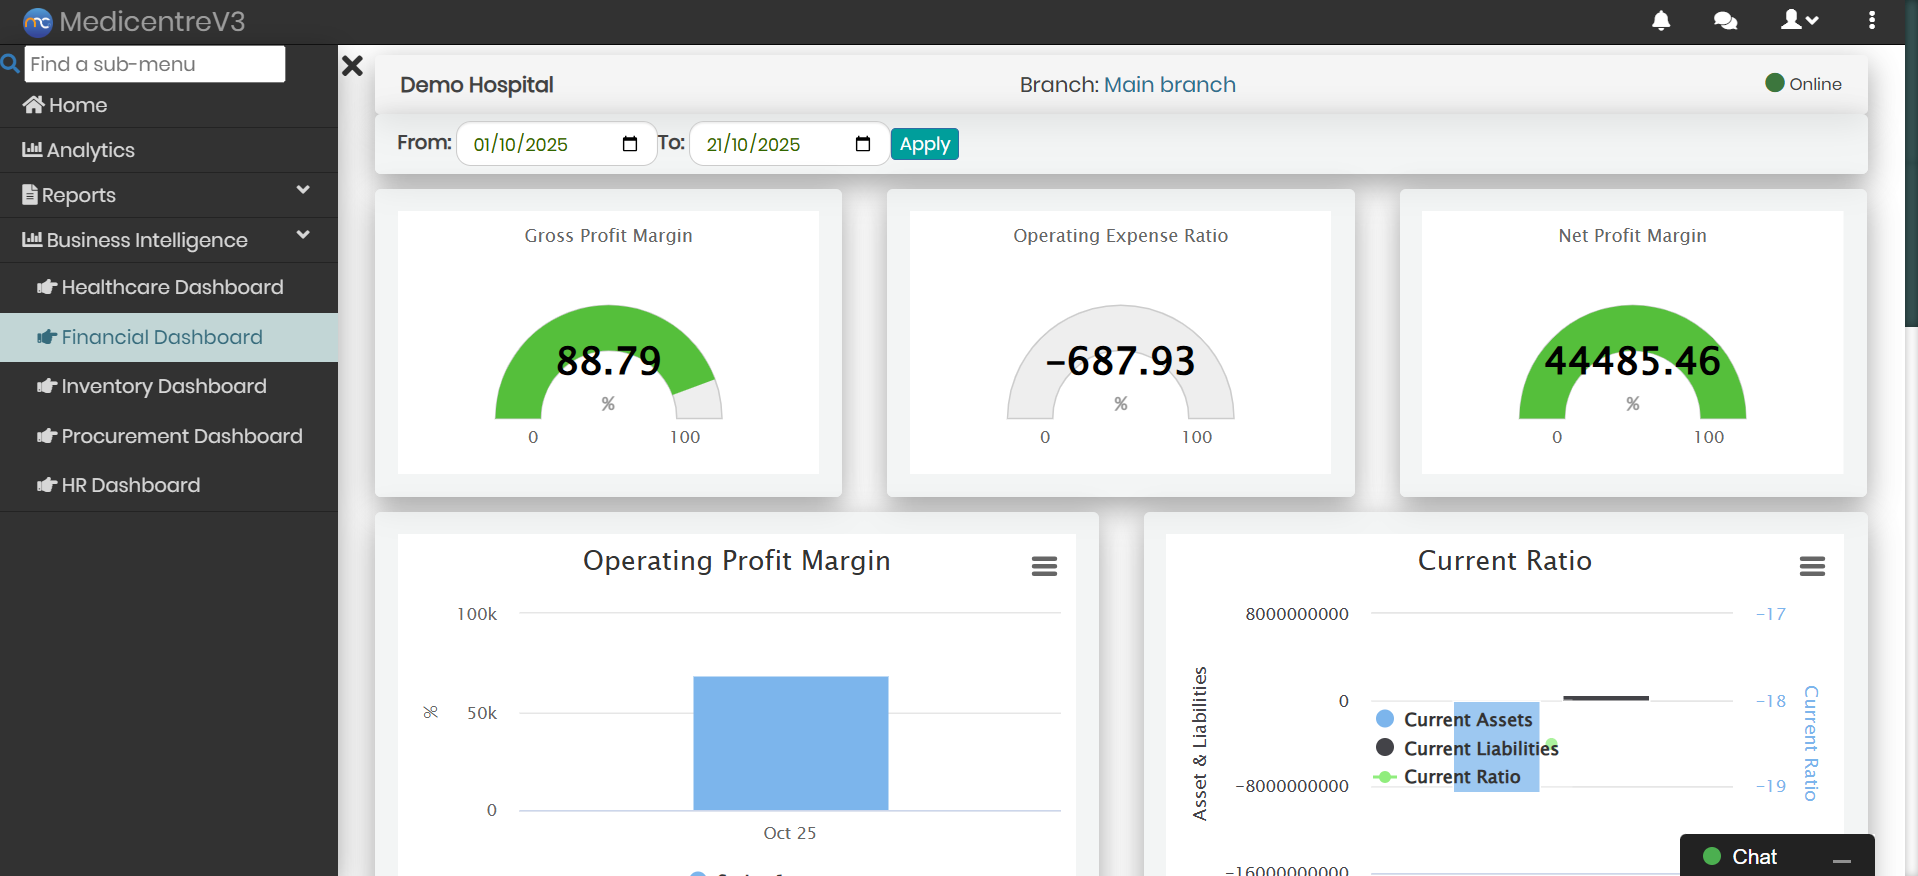Apply the selected date range
Image resolution: width=1918 pixels, height=876 pixels.
click(924, 144)
